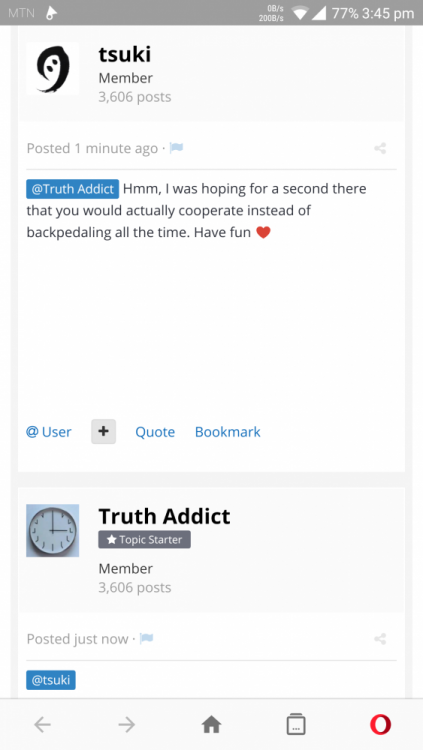The width and height of the screenshot is (423, 750).
Task: Tap the browser forward arrow
Action: coord(127,725)
